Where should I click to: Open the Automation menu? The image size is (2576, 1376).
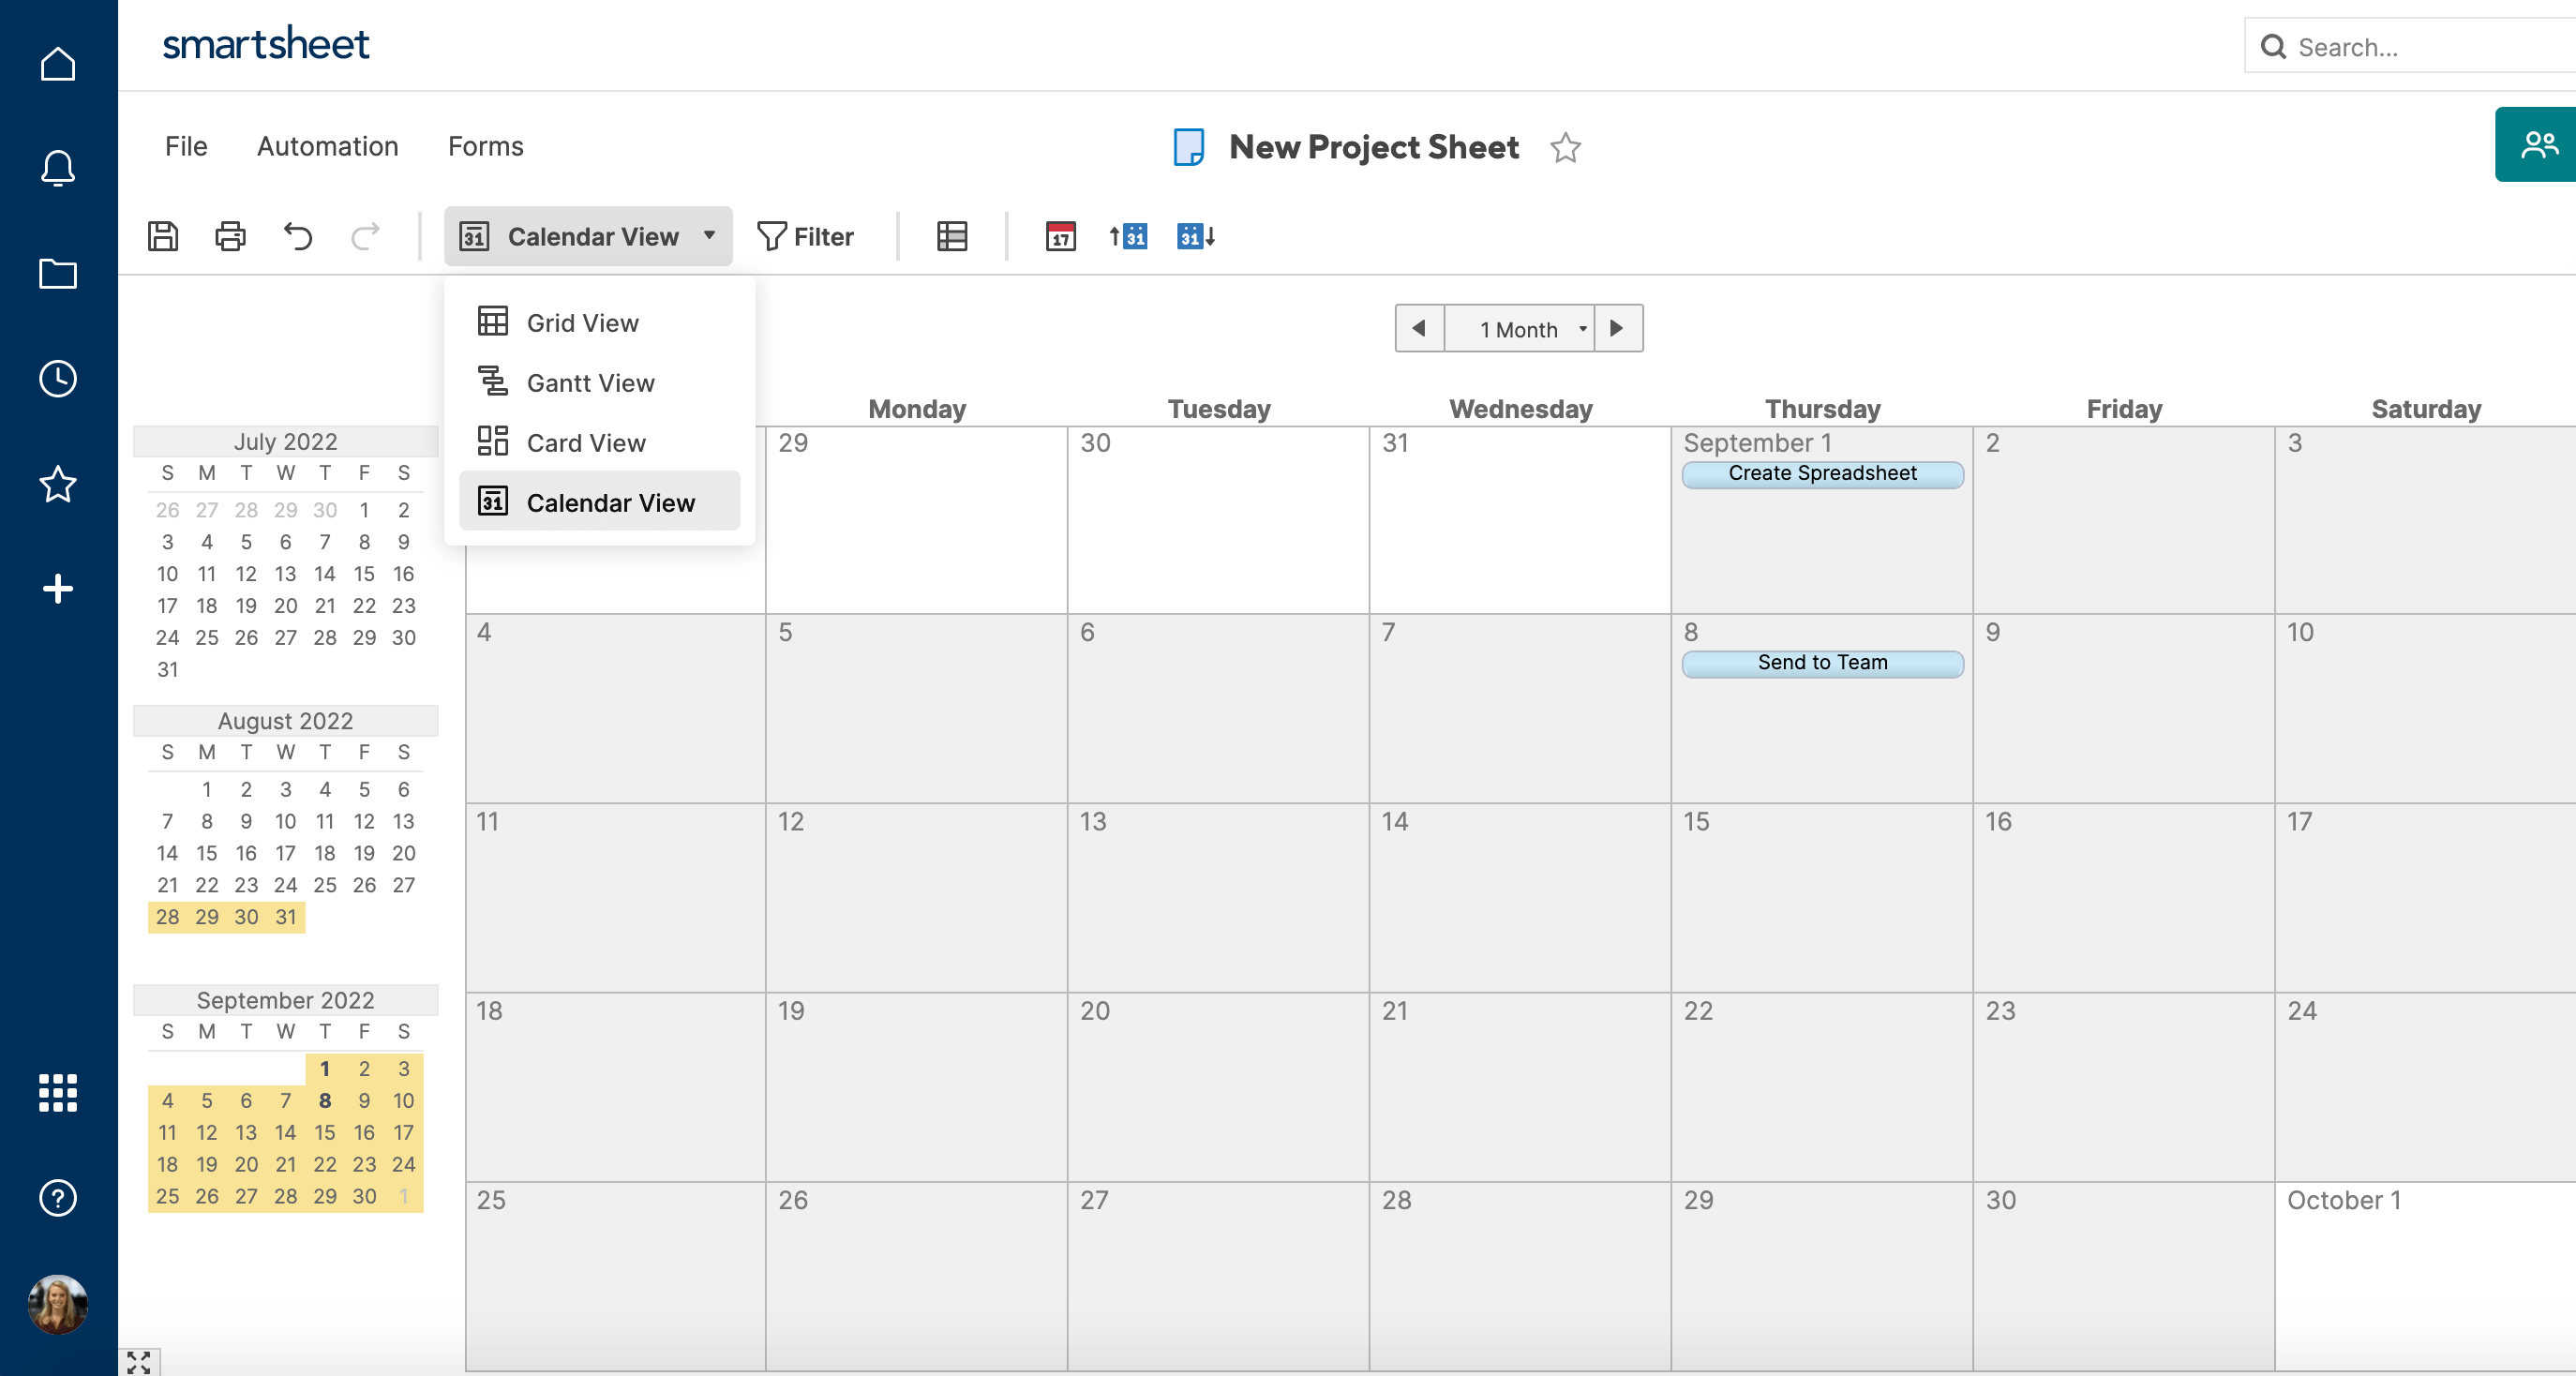click(327, 146)
